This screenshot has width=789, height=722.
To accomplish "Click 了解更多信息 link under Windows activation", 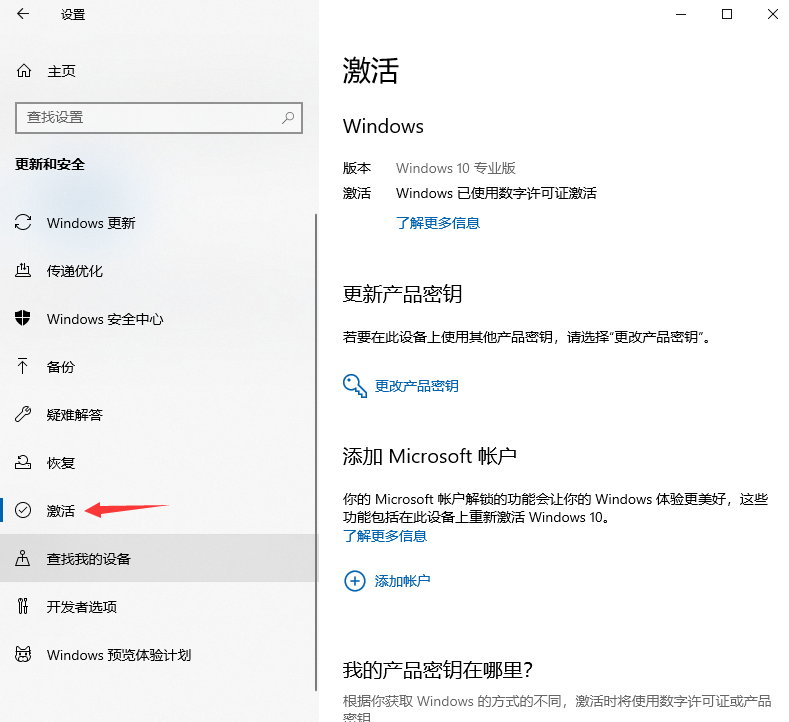I will tap(438, 223).
